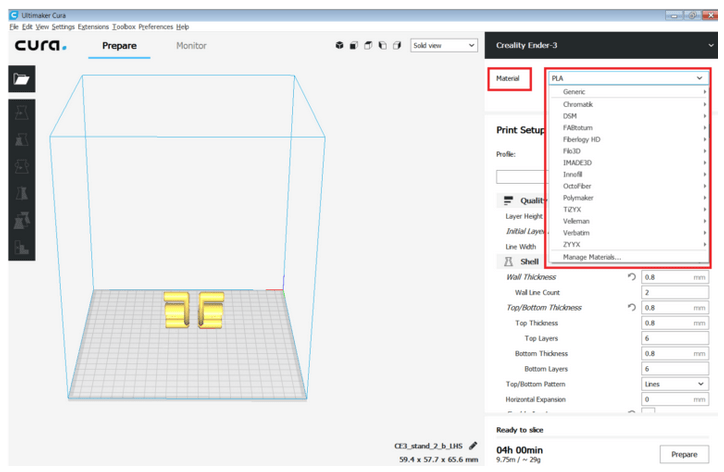This screenshot has height=472, width=724.
Task: Click the Bottom Layers value field
Action: pyautogui.click(x=675, y=369)
